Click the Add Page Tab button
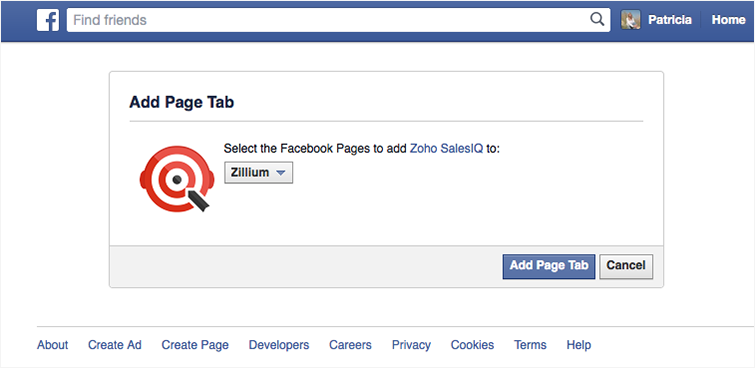The height and width of the screenshot is (368, 755). pos(549,266)
